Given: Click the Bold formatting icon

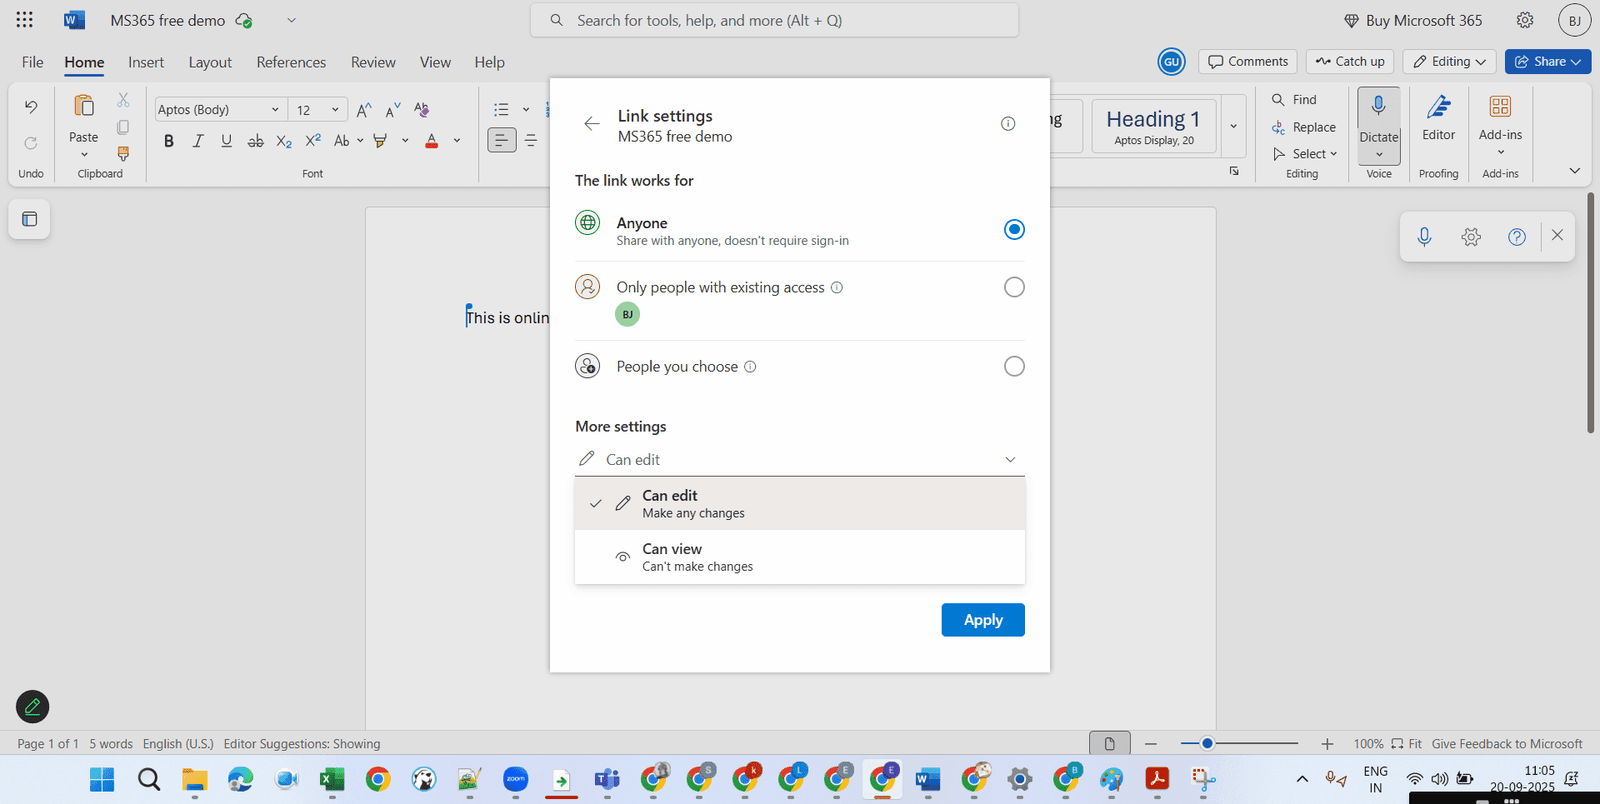Looking at the screenshot, I should pos(169,141).
